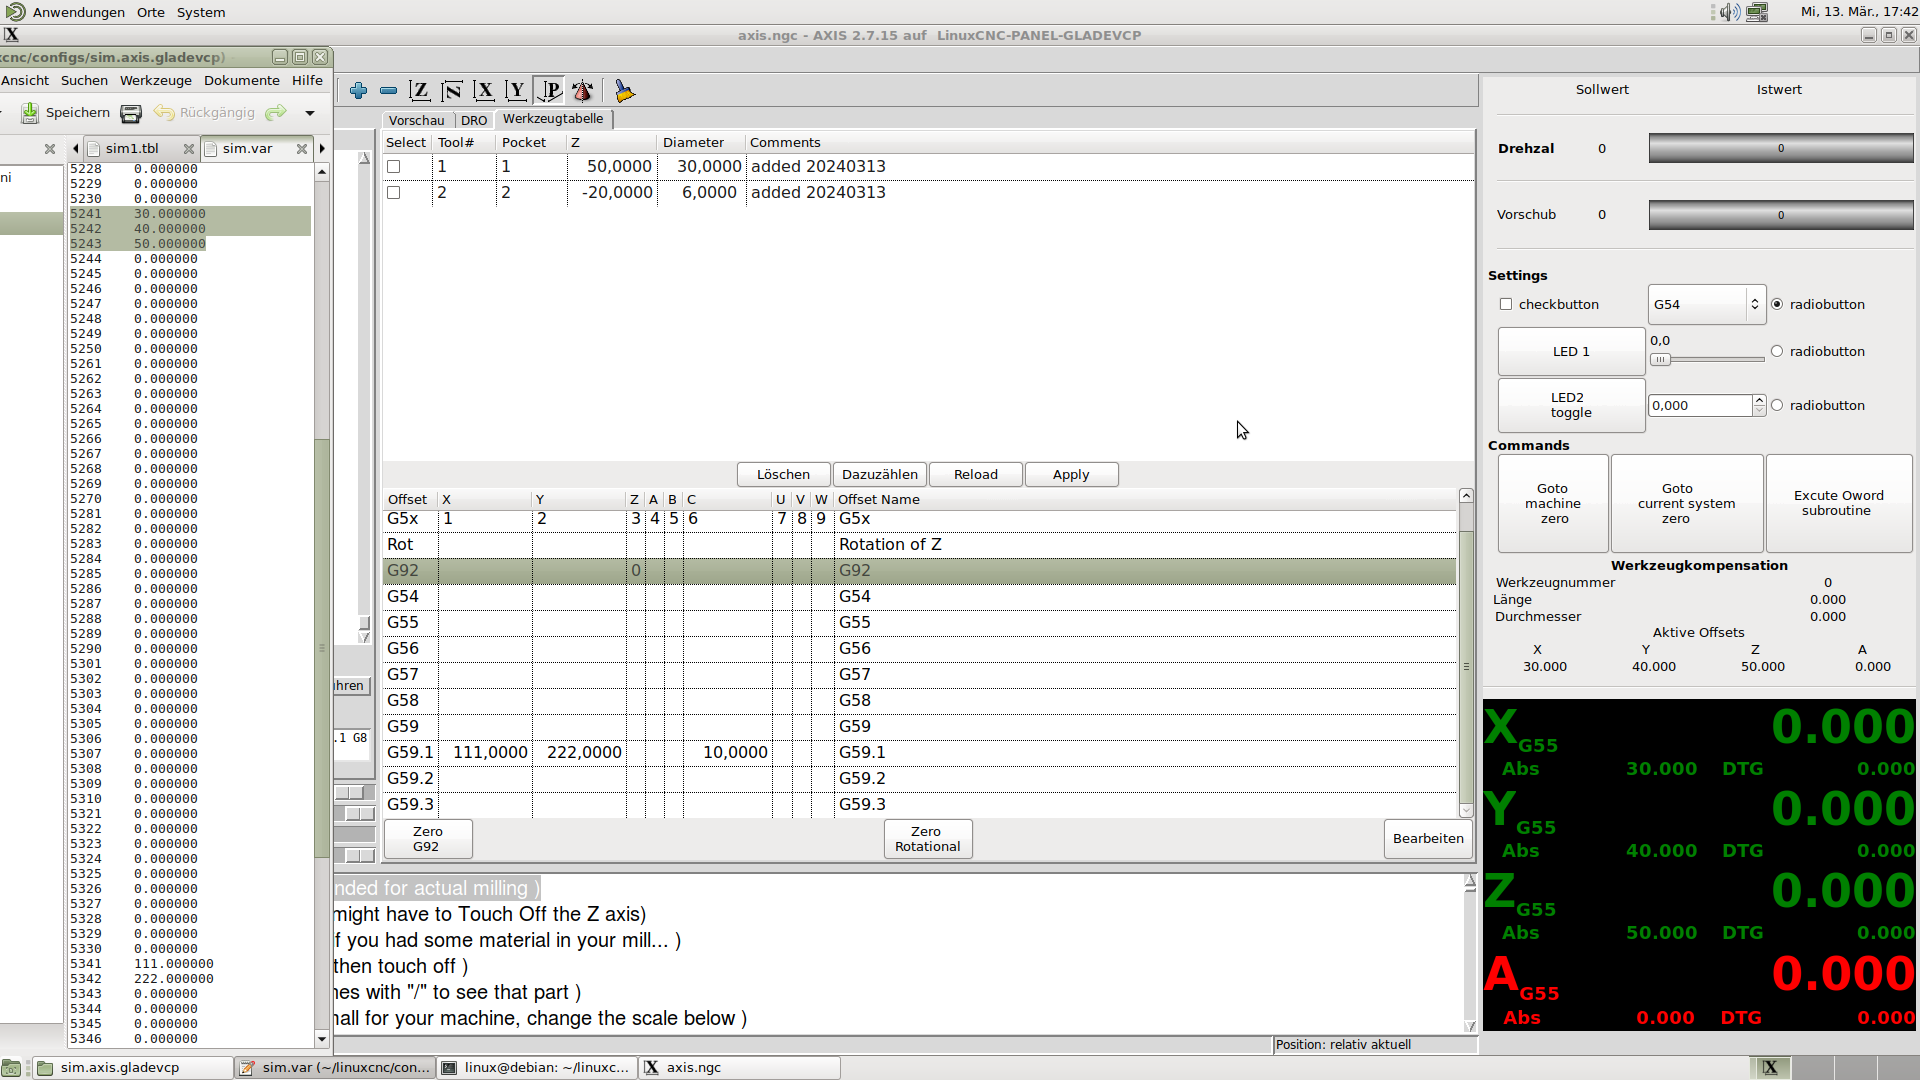Click Goto current system zero button
This screenshot has height=1080, width=1920.
click(x=1686, y=504)
